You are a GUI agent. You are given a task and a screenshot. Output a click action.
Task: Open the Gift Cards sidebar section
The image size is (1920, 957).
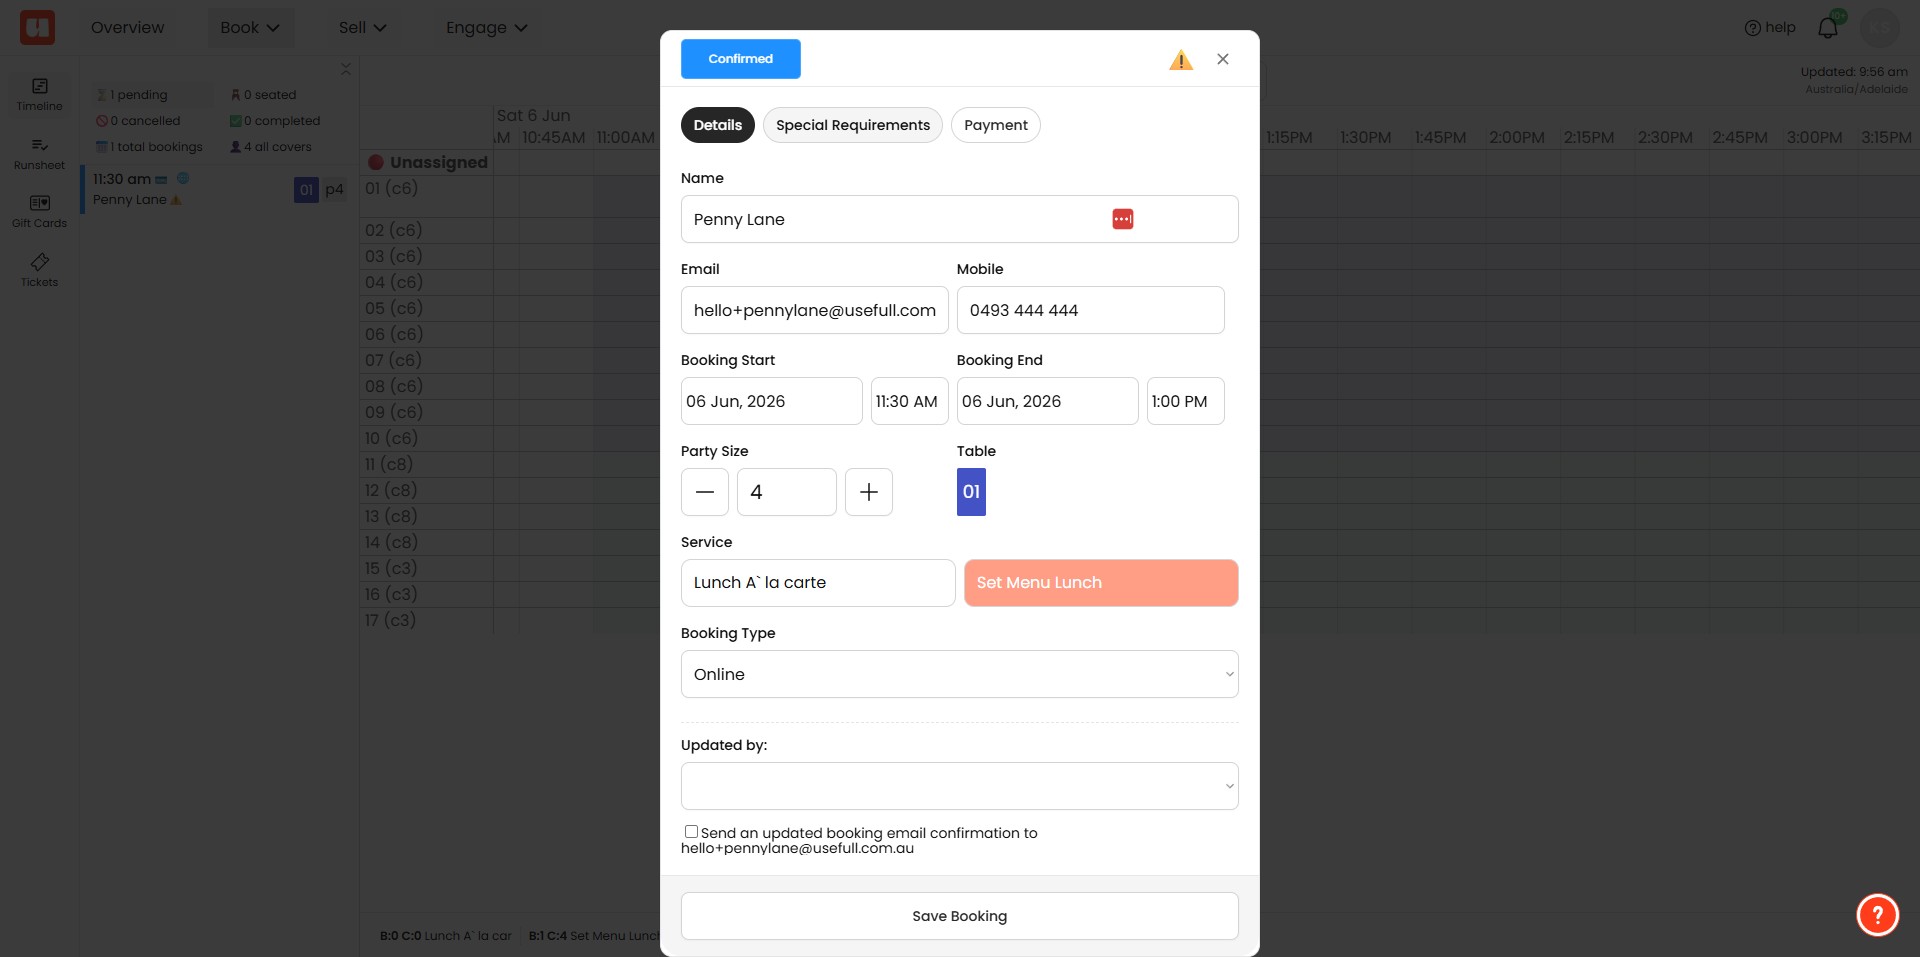point(39,211)
